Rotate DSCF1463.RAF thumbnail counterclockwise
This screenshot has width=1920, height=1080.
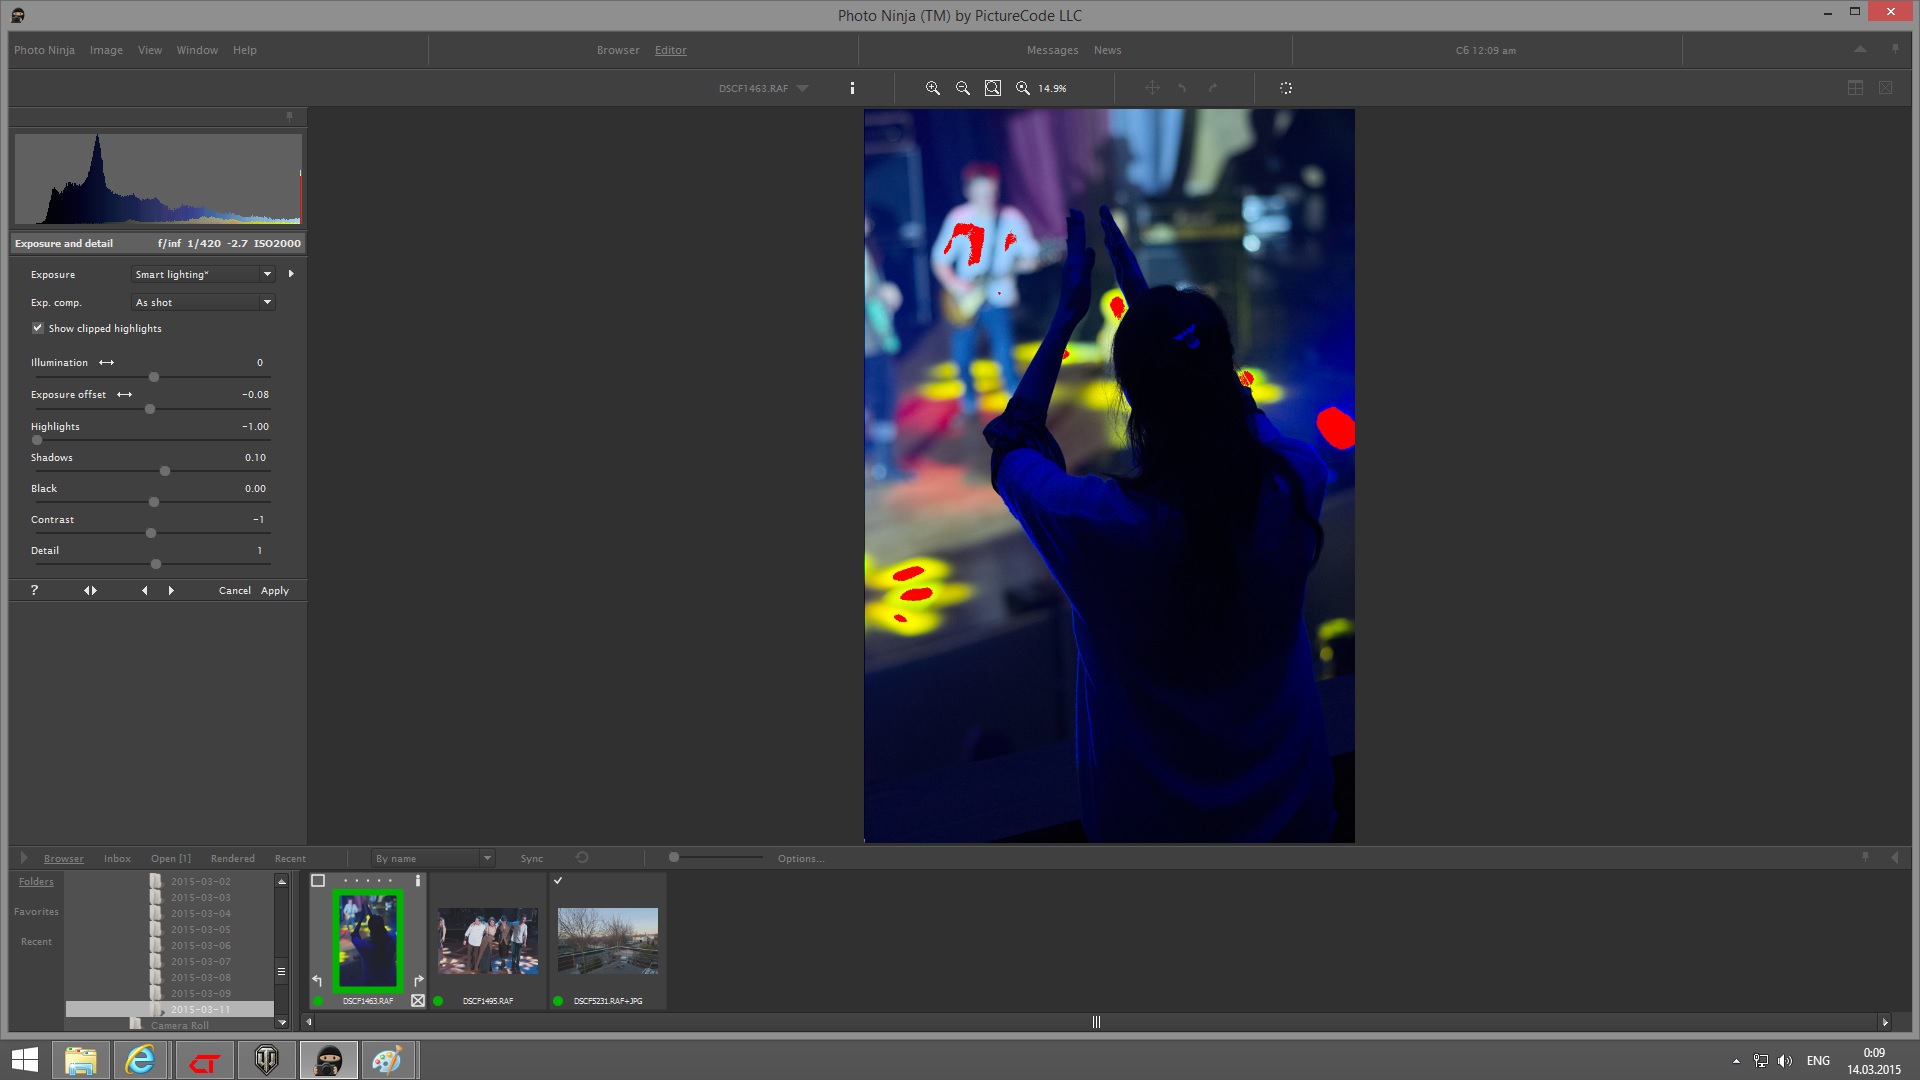pos(317,981)
